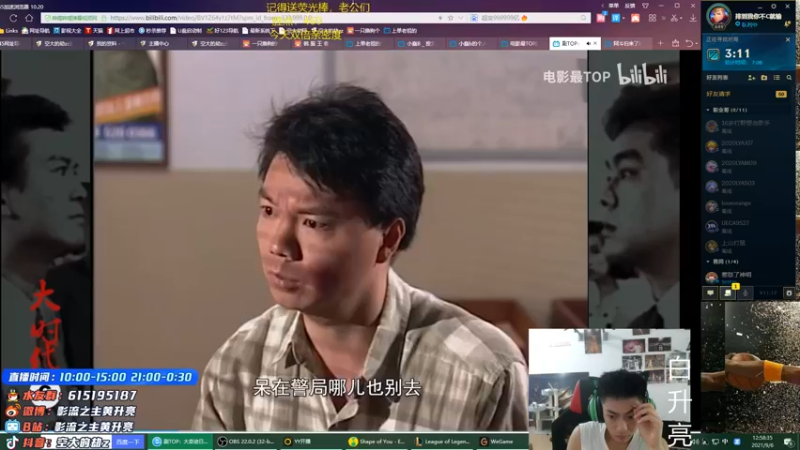Viewport: 800px width, 450px height.
Task: Click the summoner profile avatar in League client
Action: (x=718, y=15)
